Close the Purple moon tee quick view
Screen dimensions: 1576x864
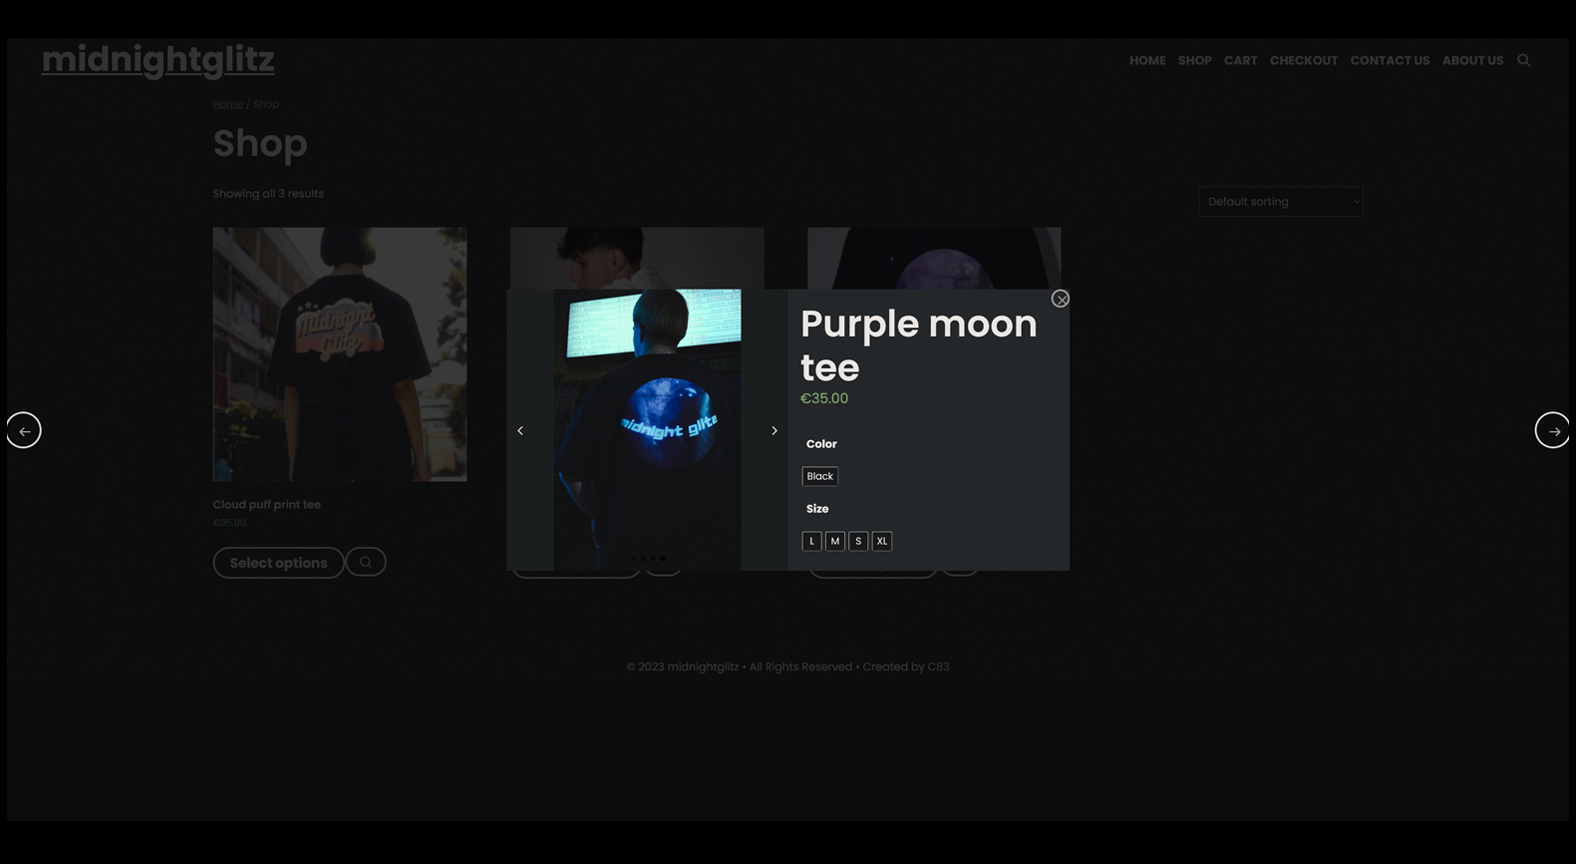pos(1060,299)
